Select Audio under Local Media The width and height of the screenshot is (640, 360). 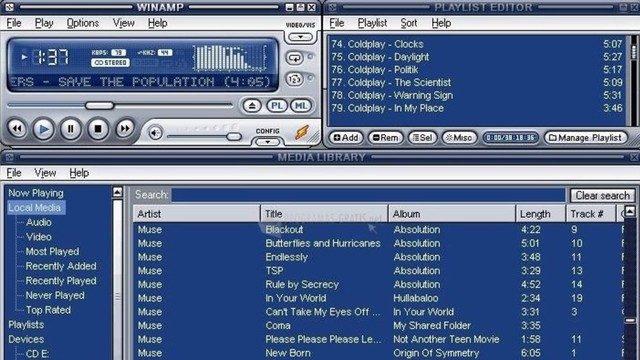[39, 222]
